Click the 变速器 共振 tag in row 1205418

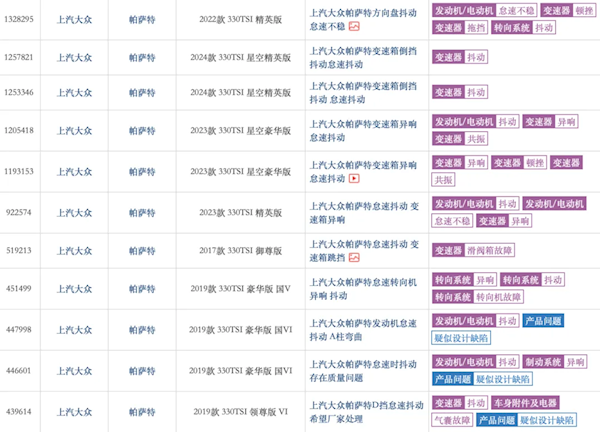pyautogui.click(x=460, y=139)
